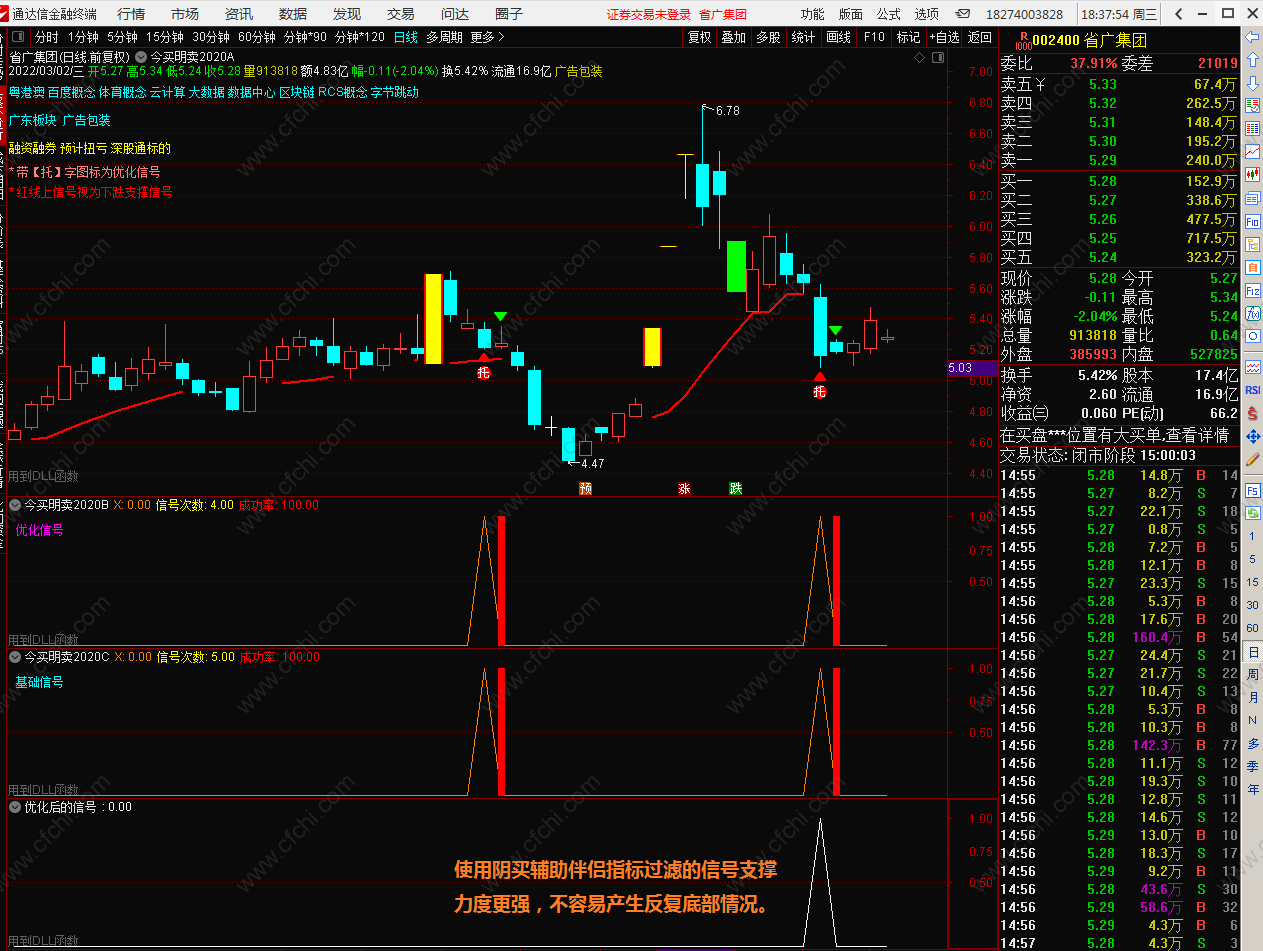Open the 交易 menu
This screenshot has height=951, width=1263.
[401, 14]
